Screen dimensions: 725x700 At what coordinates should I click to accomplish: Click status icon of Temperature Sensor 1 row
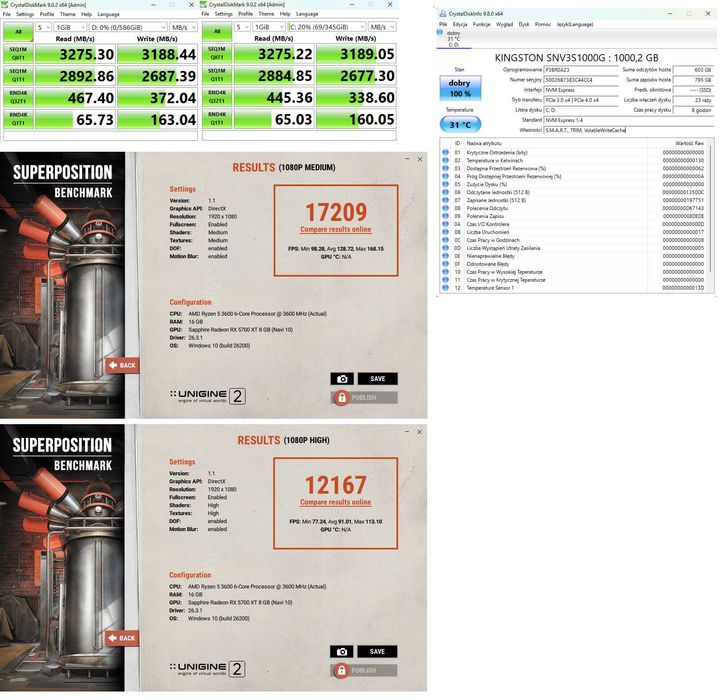coord(445,288)
